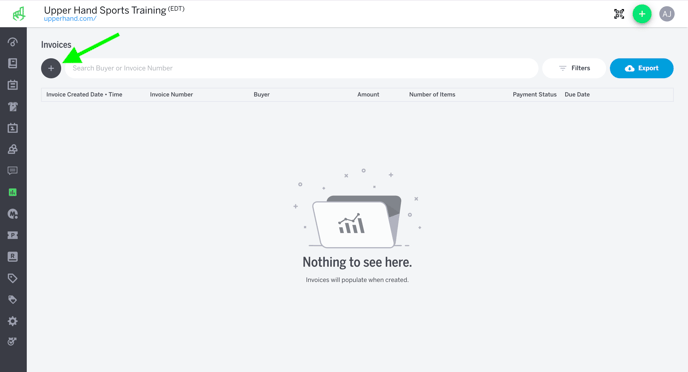The image size is (688, 372).
Task: Open the chat messages icon in sidebar
Action: coord(13,171)
